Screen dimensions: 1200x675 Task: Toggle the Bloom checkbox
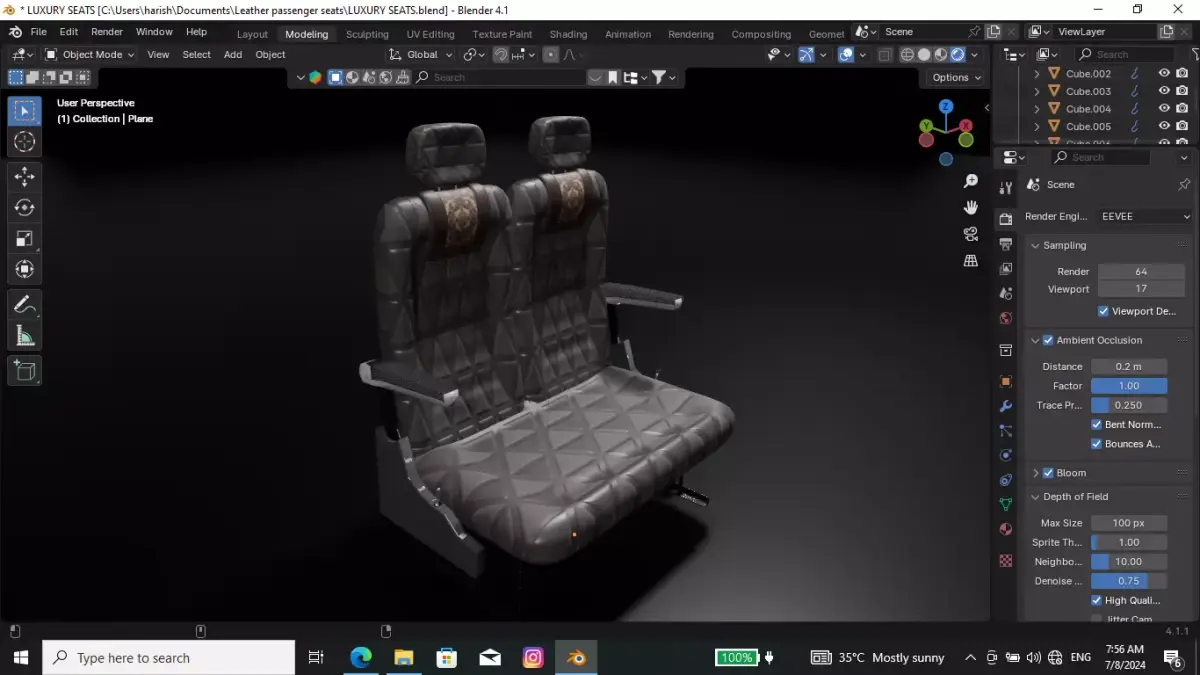[1048, 473]
